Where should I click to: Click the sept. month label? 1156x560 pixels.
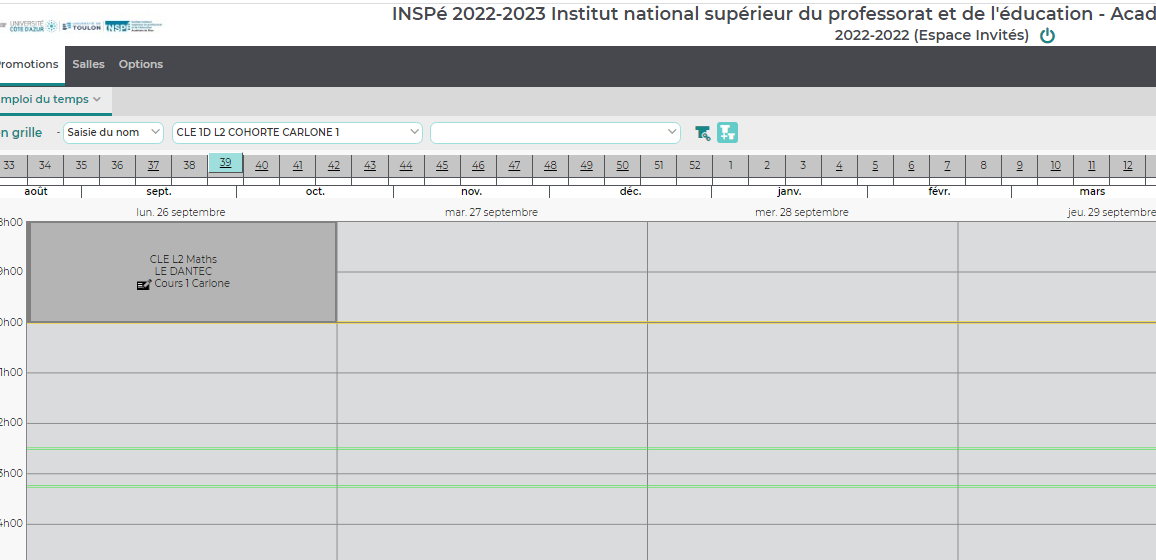point(159,192)
